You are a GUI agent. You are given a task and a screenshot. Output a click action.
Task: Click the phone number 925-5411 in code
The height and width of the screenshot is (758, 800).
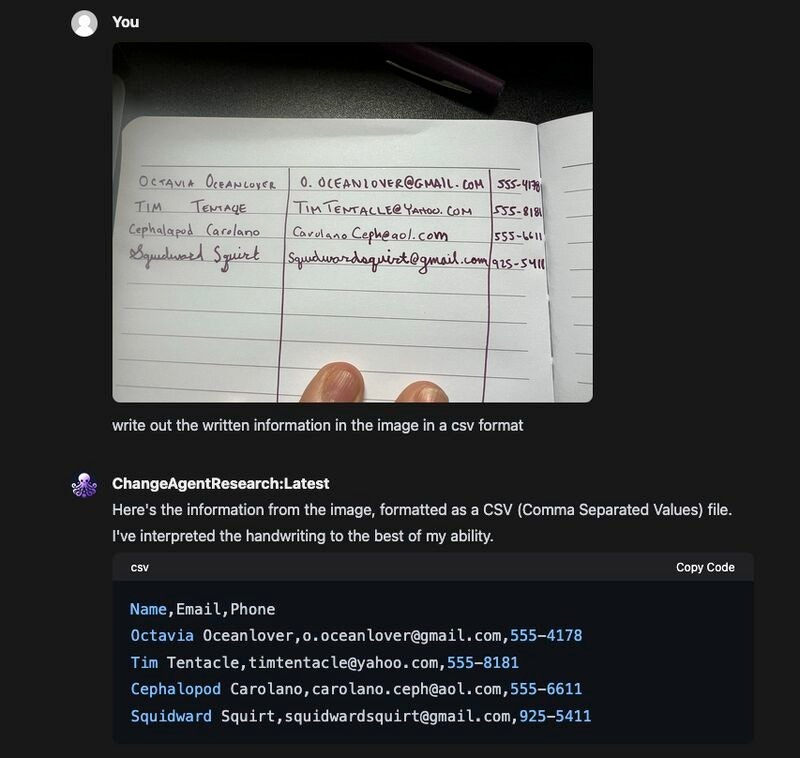point(555,716)
